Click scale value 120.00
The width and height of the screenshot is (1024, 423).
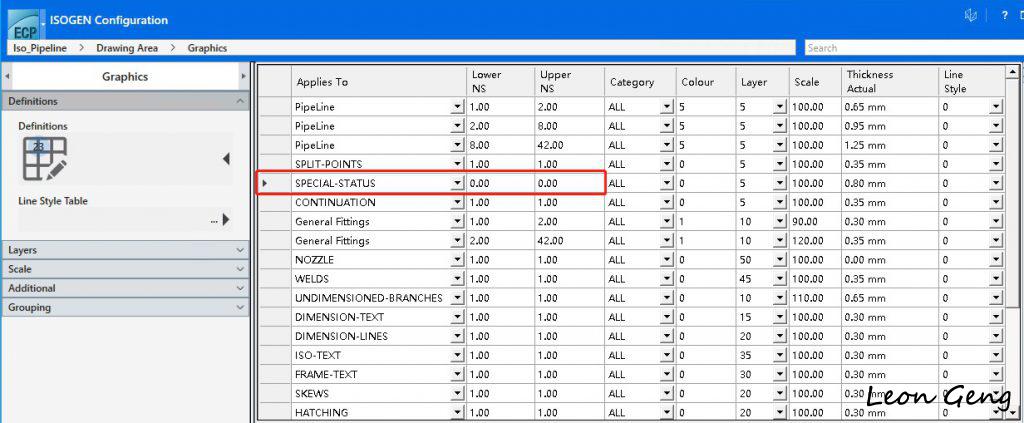(814, 241)
